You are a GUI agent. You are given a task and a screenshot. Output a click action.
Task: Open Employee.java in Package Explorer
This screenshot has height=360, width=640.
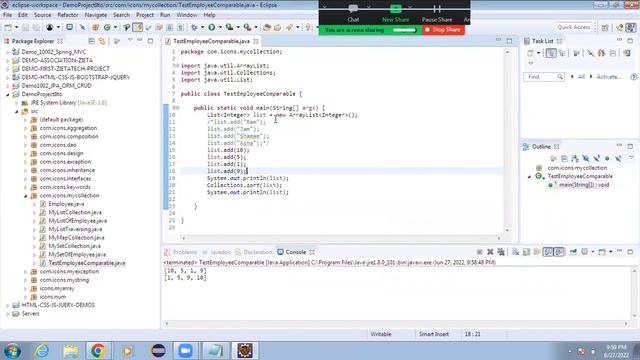pos(66,204)
